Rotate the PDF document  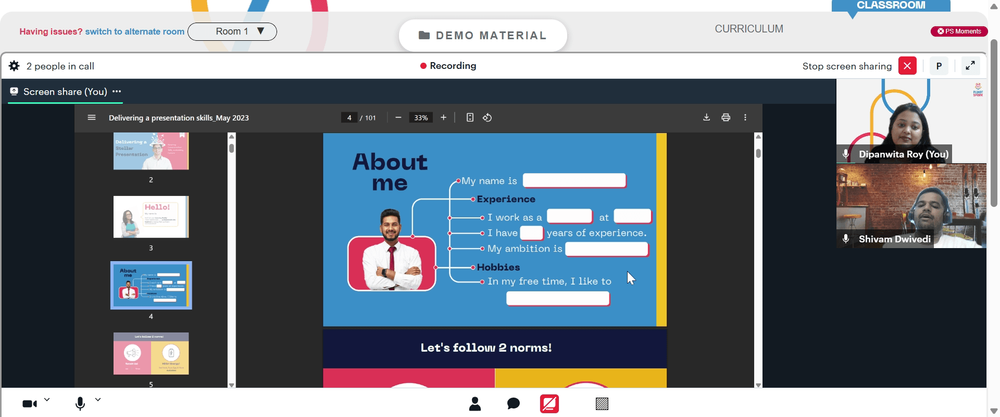tap(487, 117)
